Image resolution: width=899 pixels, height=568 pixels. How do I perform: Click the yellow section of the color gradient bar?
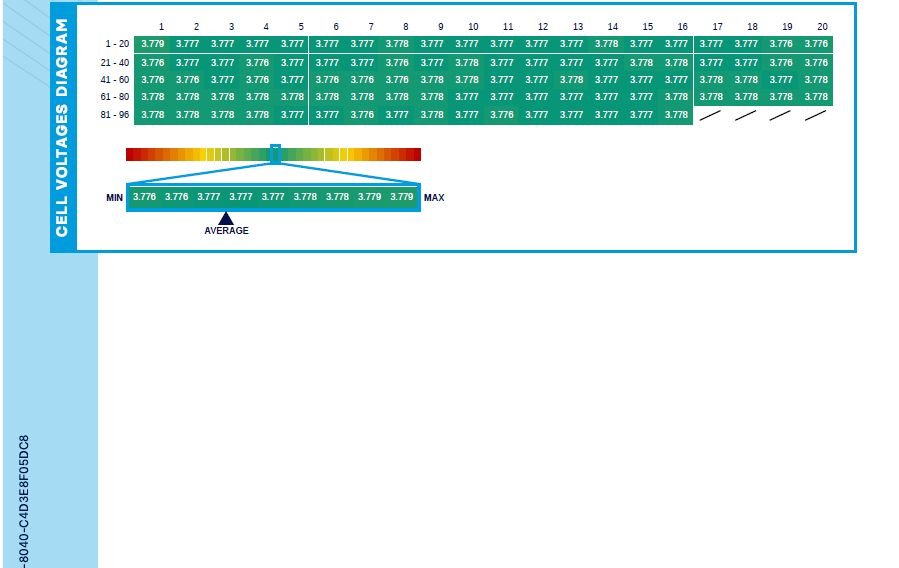coord(197,154)
